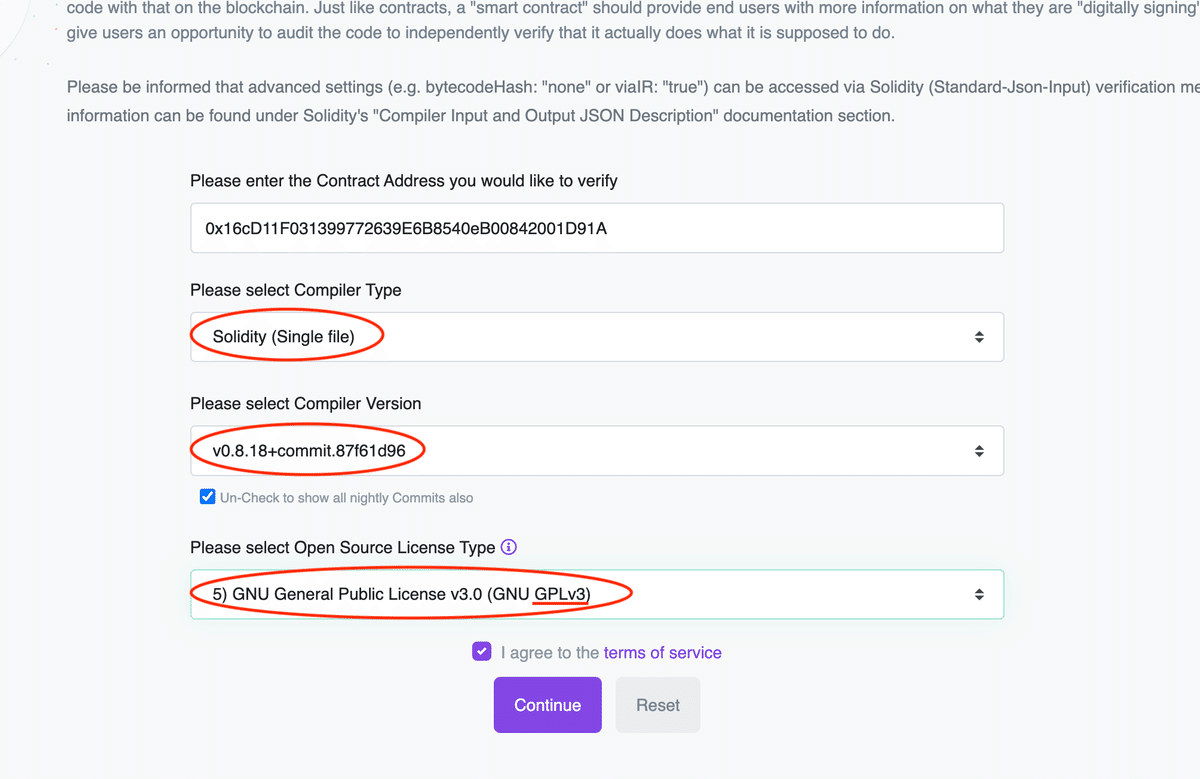Click the 'Un-Check to show all nightly Commits also' label
The width and height of the screenshot is (1200, 779).
coord(347,497)
